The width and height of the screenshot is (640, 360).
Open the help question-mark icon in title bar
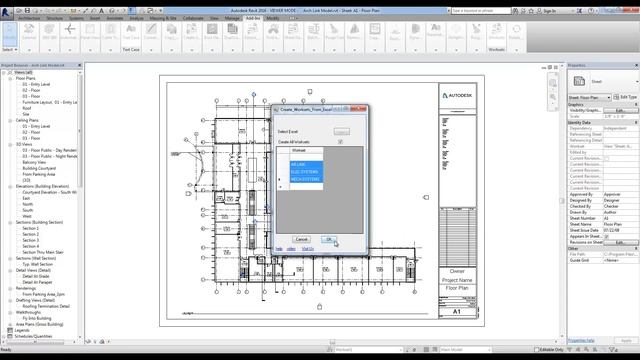[x=591, y=11]
